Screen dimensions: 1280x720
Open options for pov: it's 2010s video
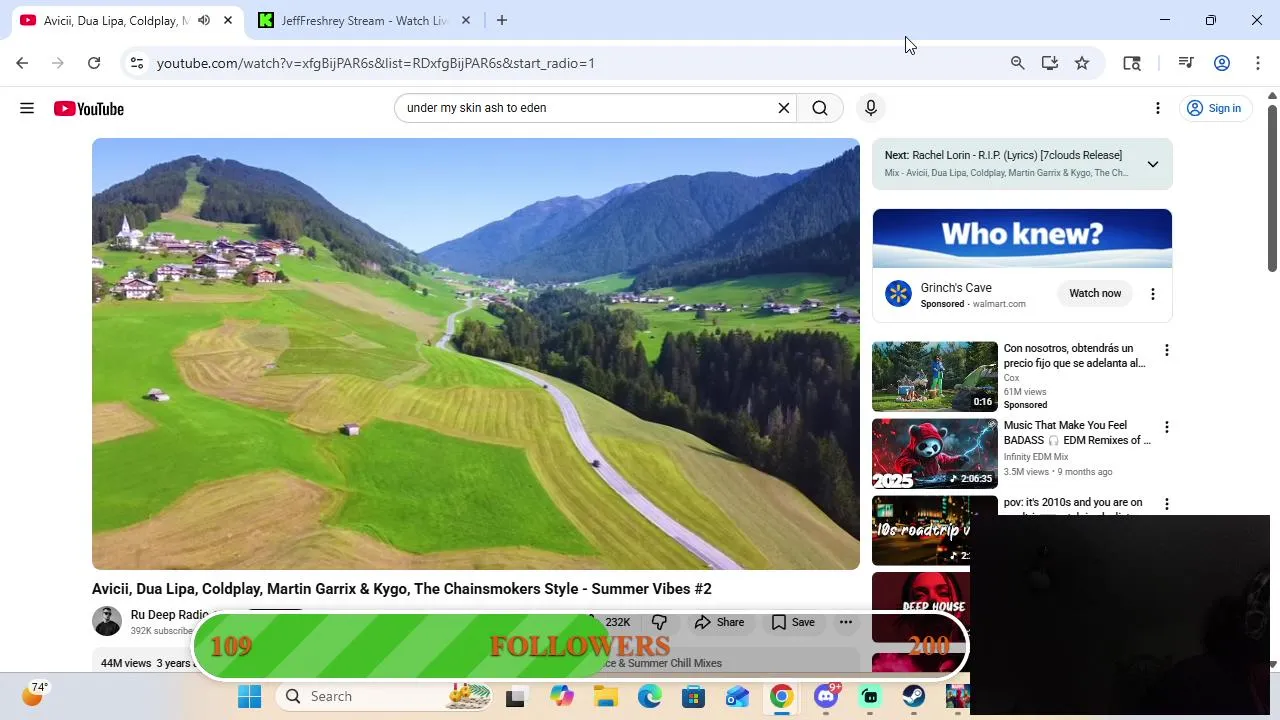pyautogui.click(x=1166, y=504)
